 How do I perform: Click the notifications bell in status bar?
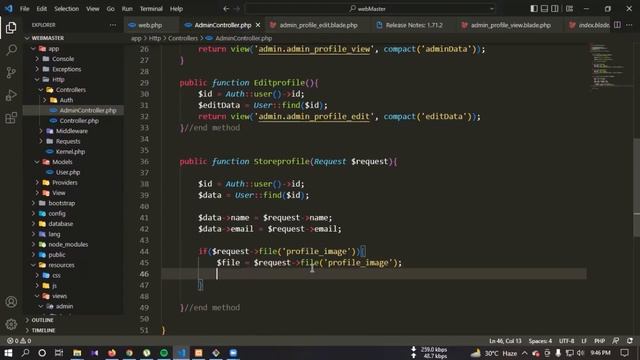(x=630, y=341)
